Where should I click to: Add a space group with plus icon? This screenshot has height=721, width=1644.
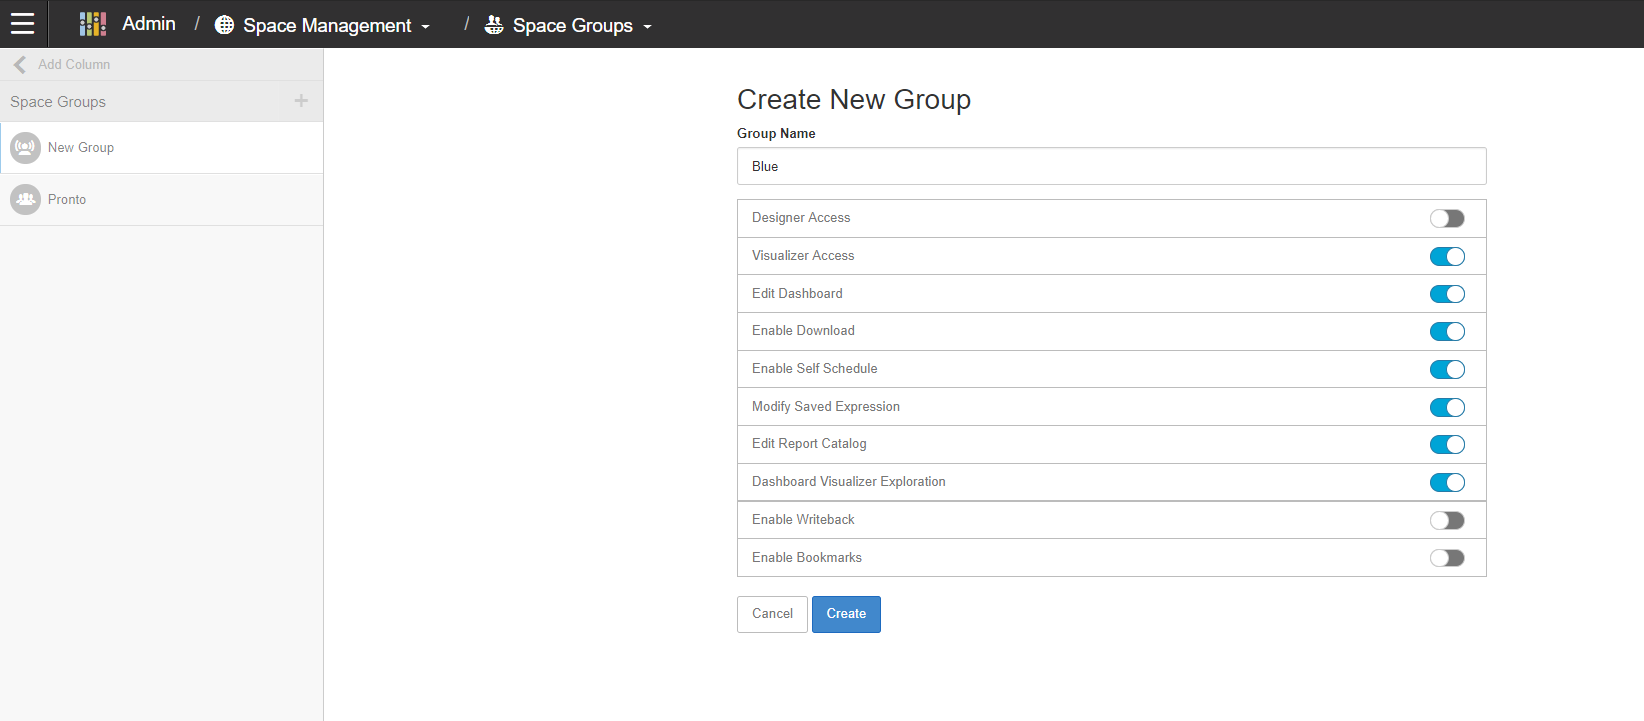point(301,101)
